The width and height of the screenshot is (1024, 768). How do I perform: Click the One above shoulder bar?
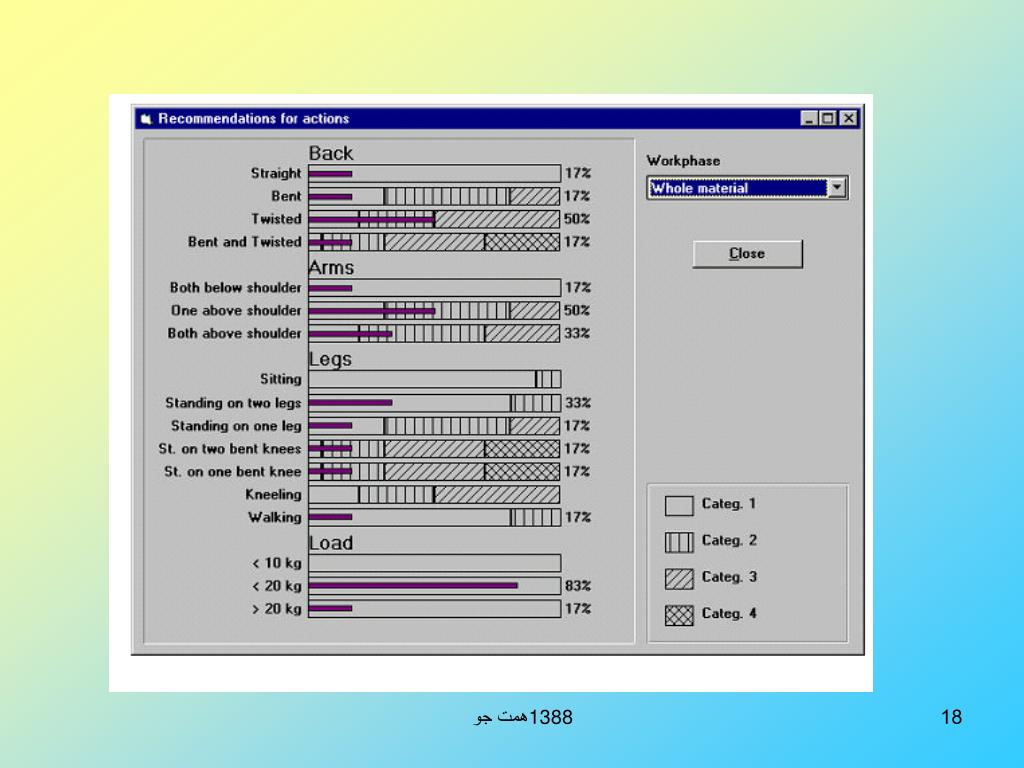coord(434,311)
